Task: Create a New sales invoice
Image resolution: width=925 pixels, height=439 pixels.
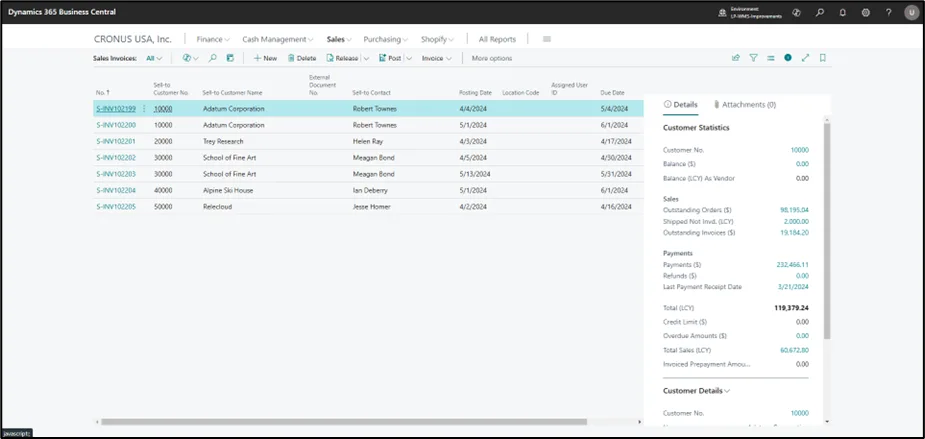Action: [265, 58]
